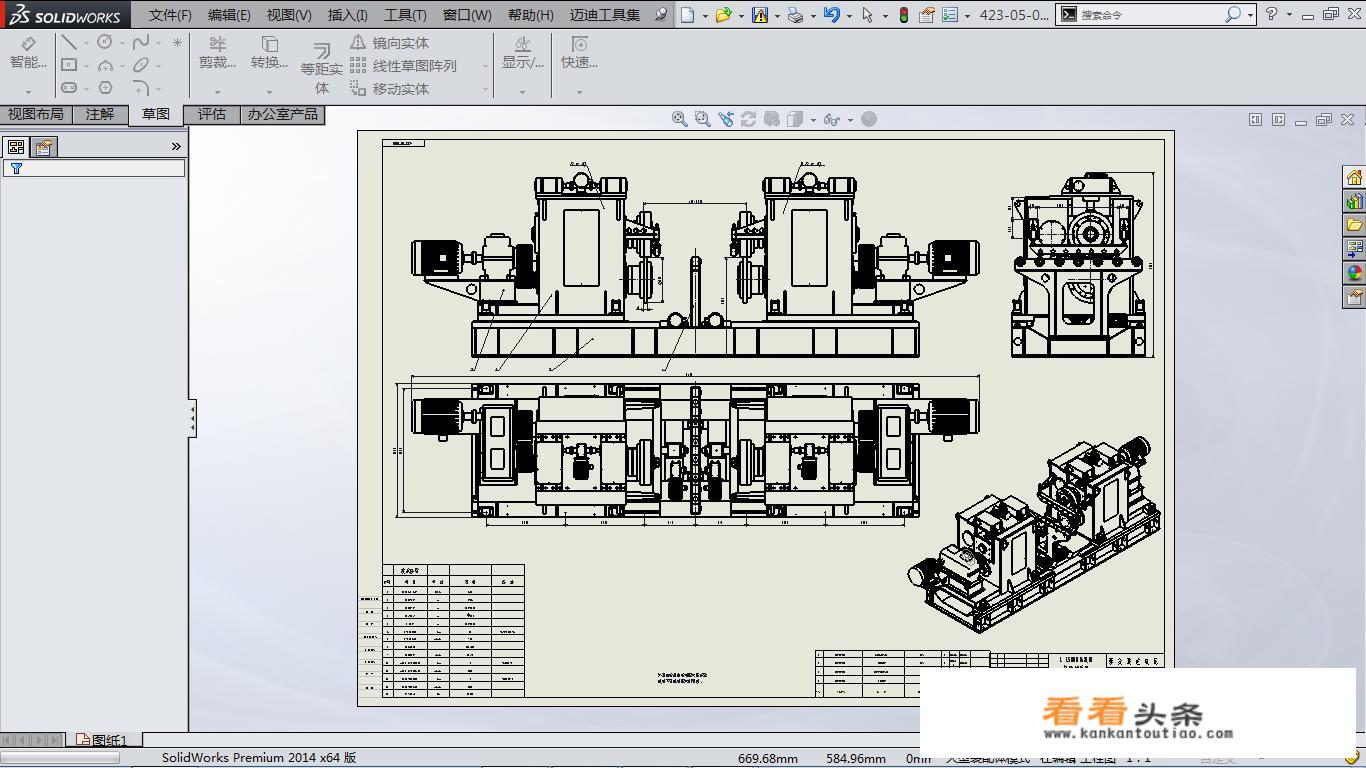Click Display/Delete Relations (显示/...) tool

(x=522, y=53)
